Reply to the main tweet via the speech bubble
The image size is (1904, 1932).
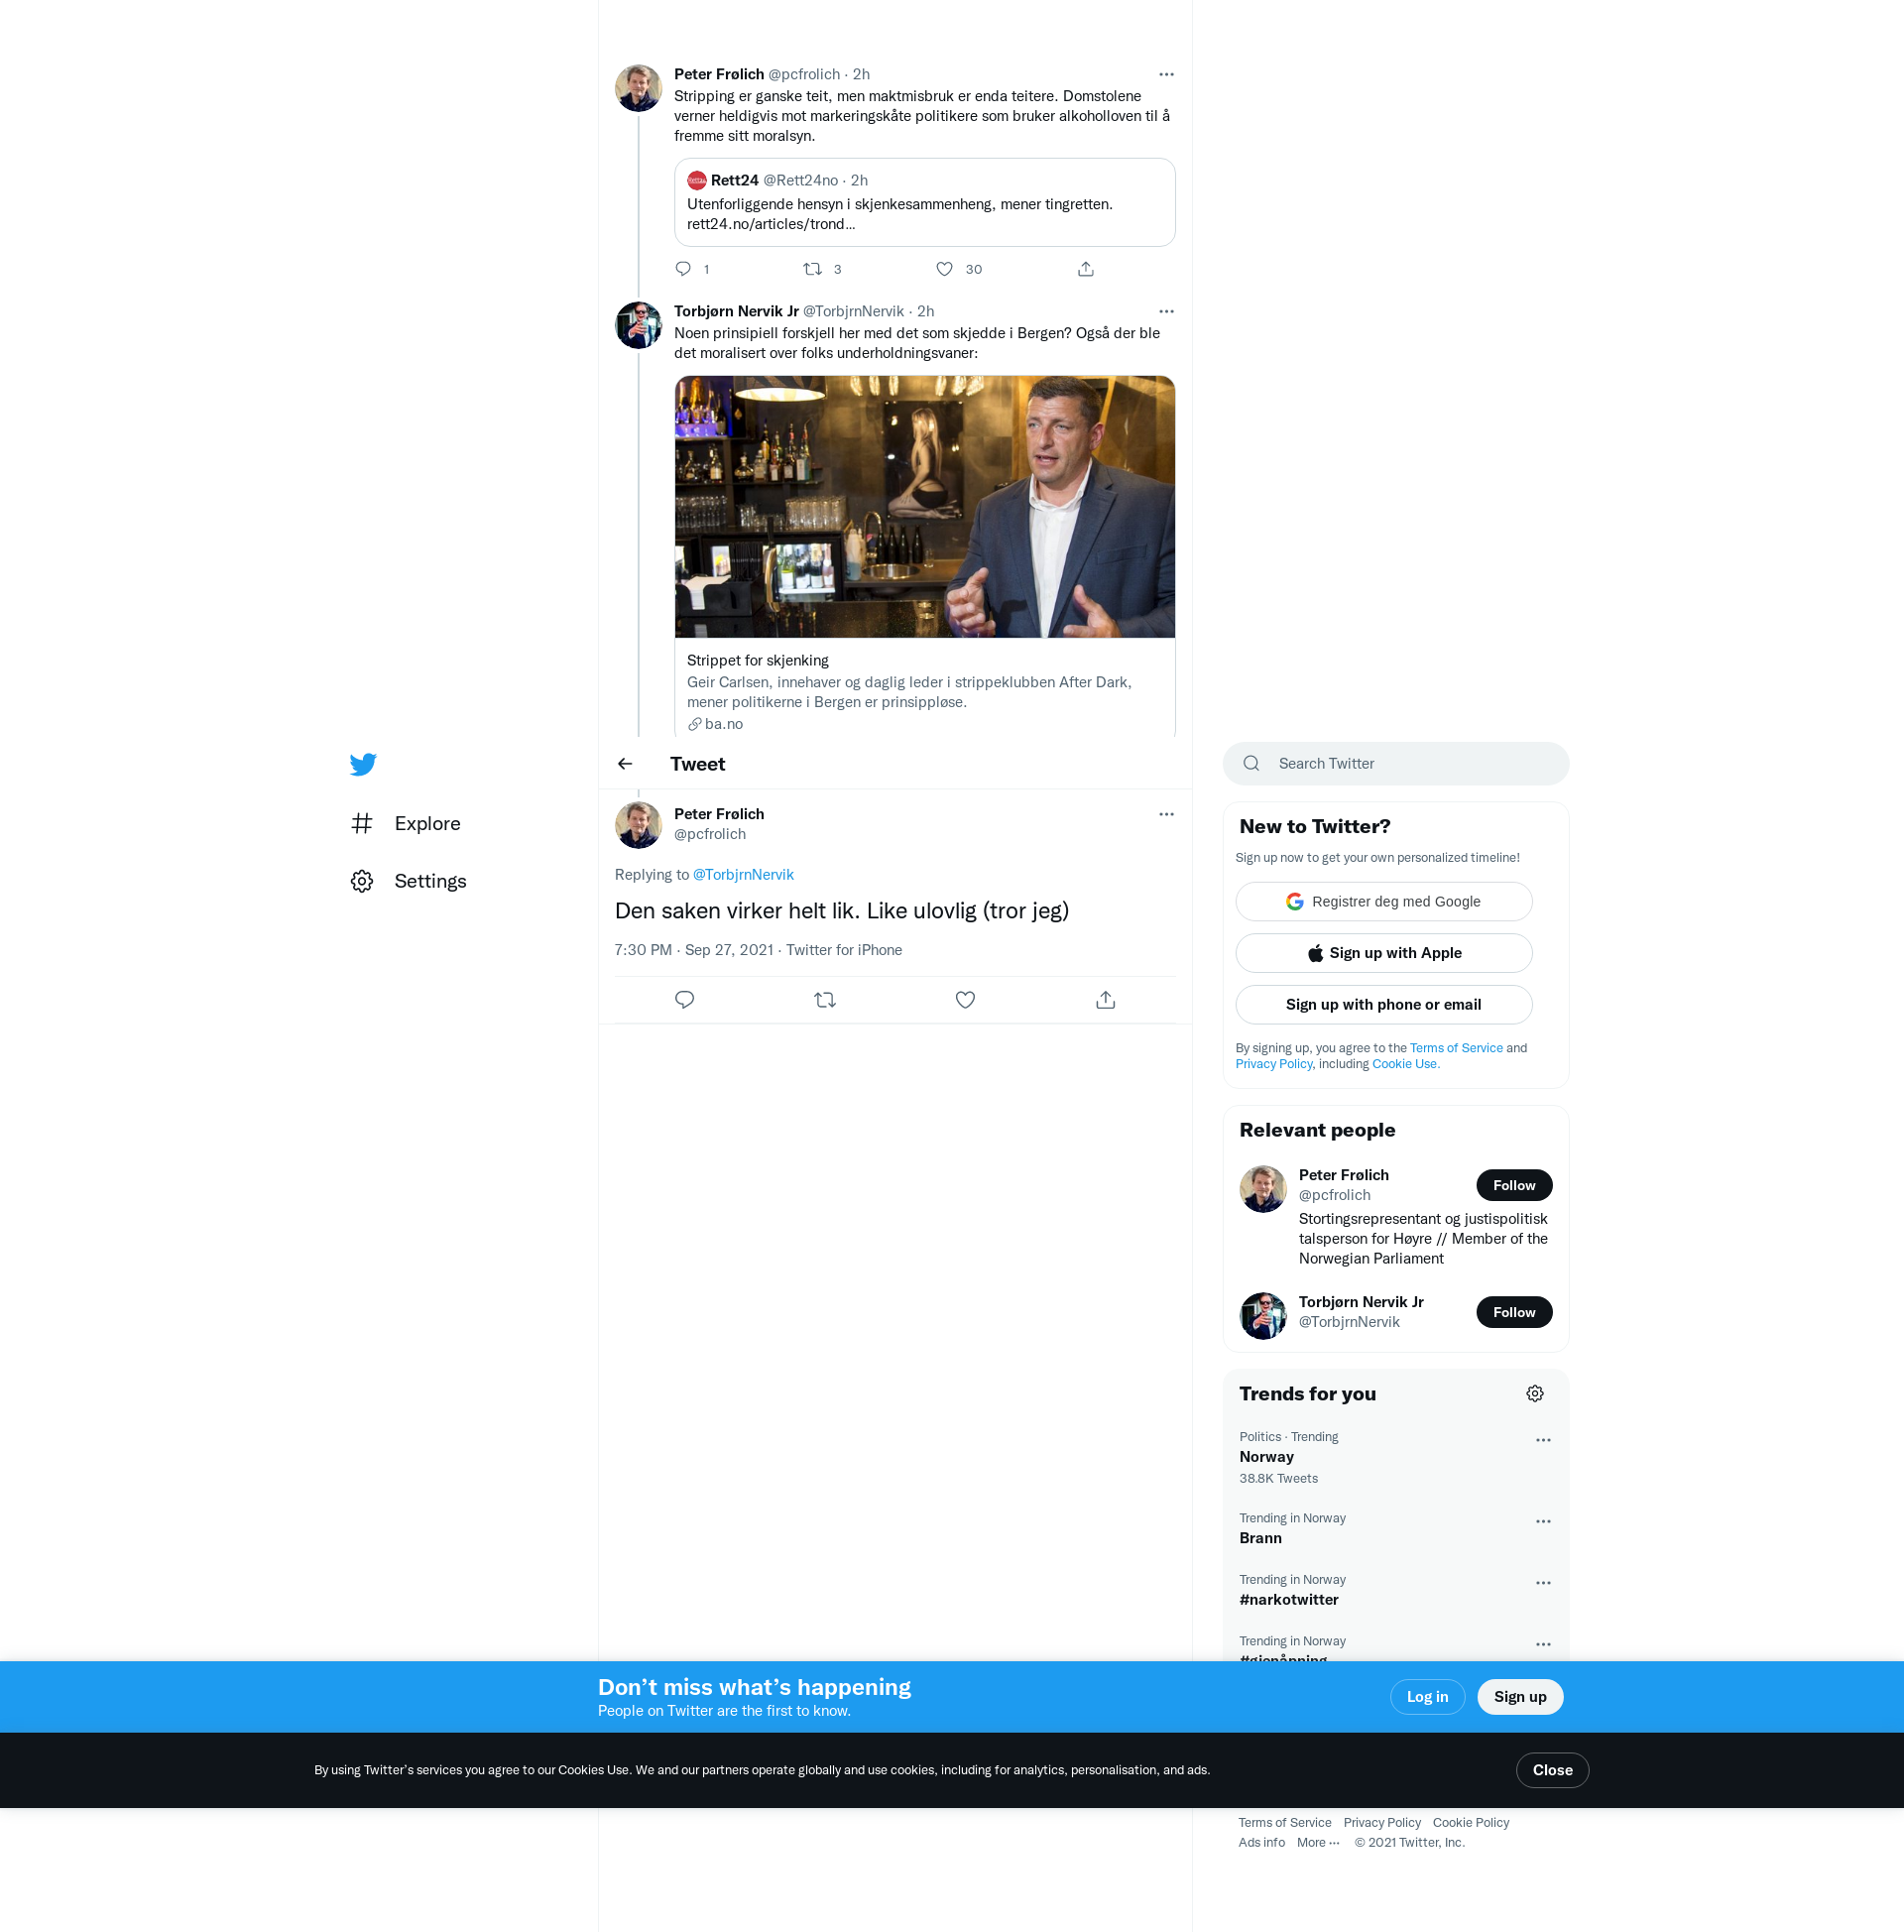tap(685, 1000)
